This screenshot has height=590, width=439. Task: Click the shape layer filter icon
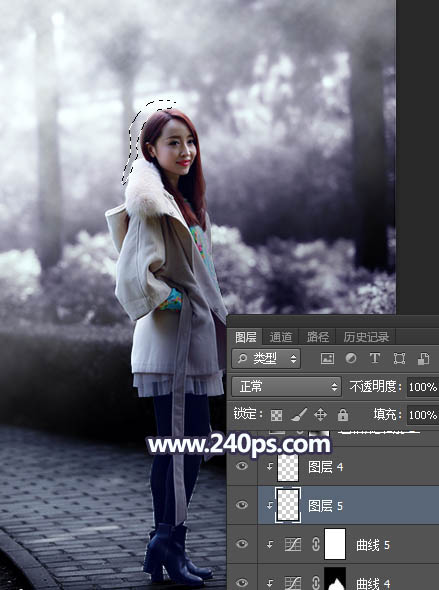pos(399,359)
